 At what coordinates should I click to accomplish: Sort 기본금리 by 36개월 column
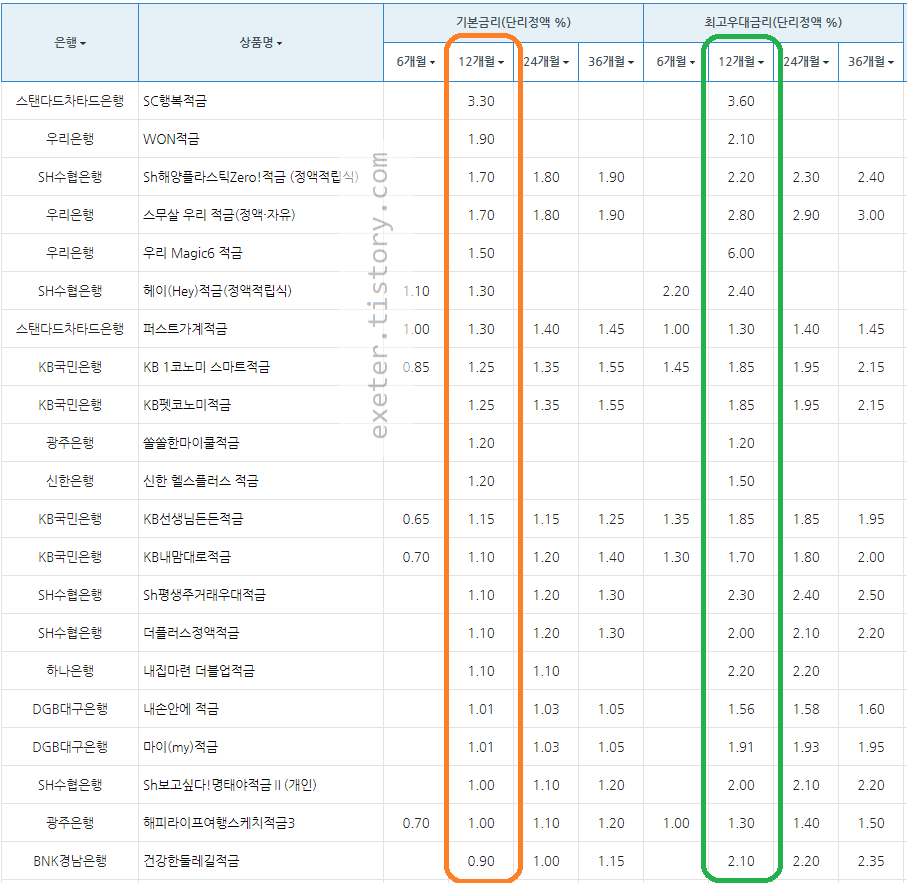(611, 61)
